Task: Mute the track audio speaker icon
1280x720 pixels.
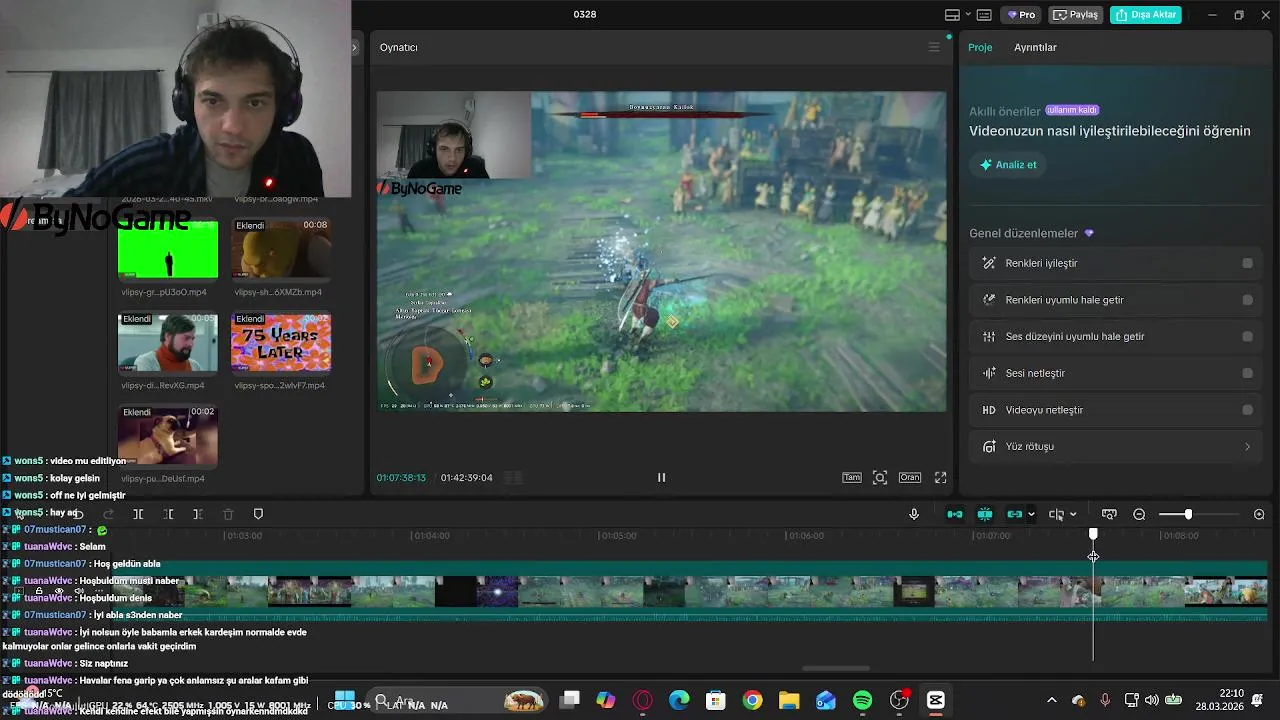Action: click(x=79, y=591)
